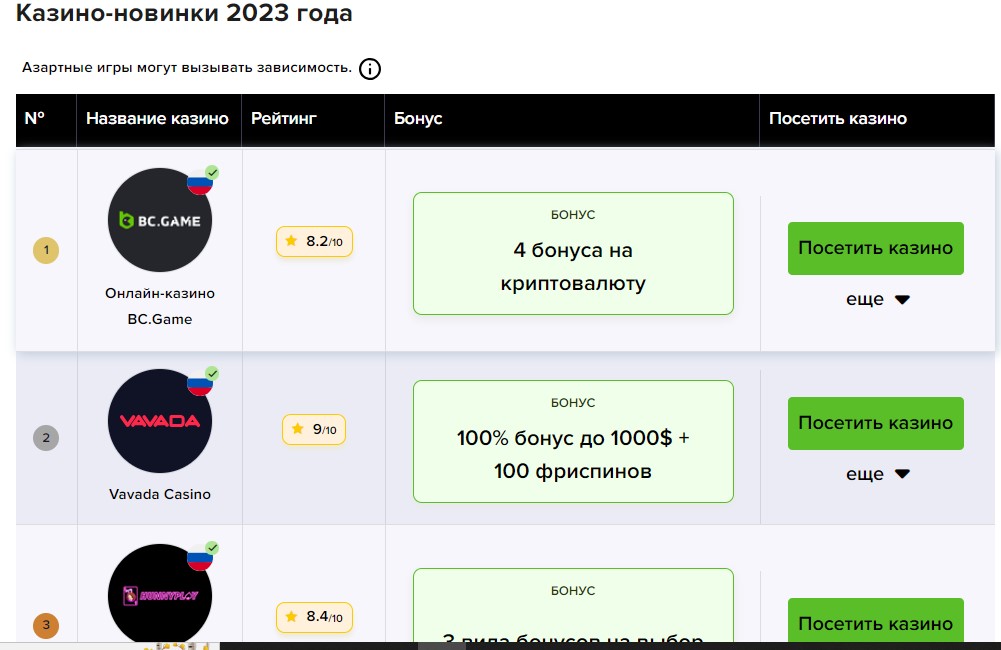
Task: Click the 'Онлайн-казино BC.Game' name link
Action: pyautogui.click(x=160, y=306)
